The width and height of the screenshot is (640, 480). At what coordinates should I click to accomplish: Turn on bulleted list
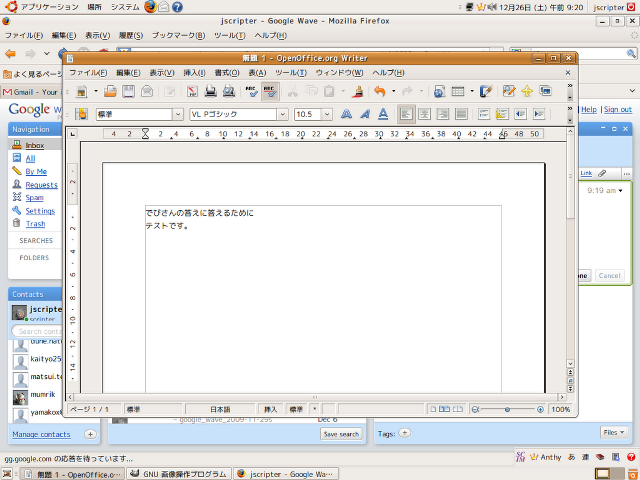(x=502, y=114)
